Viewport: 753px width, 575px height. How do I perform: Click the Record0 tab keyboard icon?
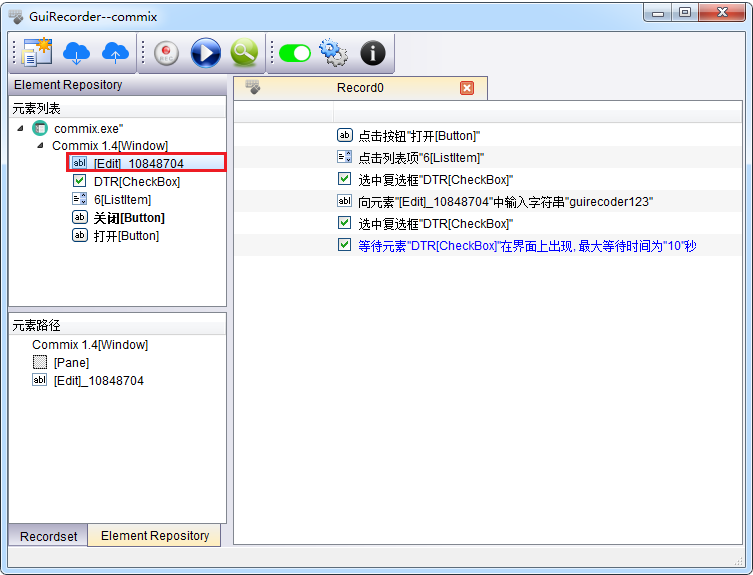pos(253,87)
